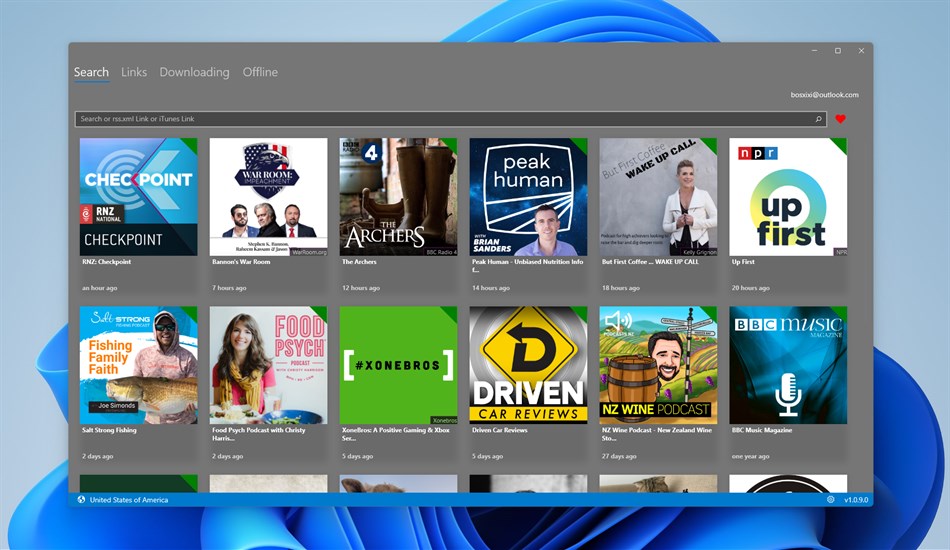Open the NZ Wine Podcast cover
Screen dimensions: 950x550
click(658, 365)
